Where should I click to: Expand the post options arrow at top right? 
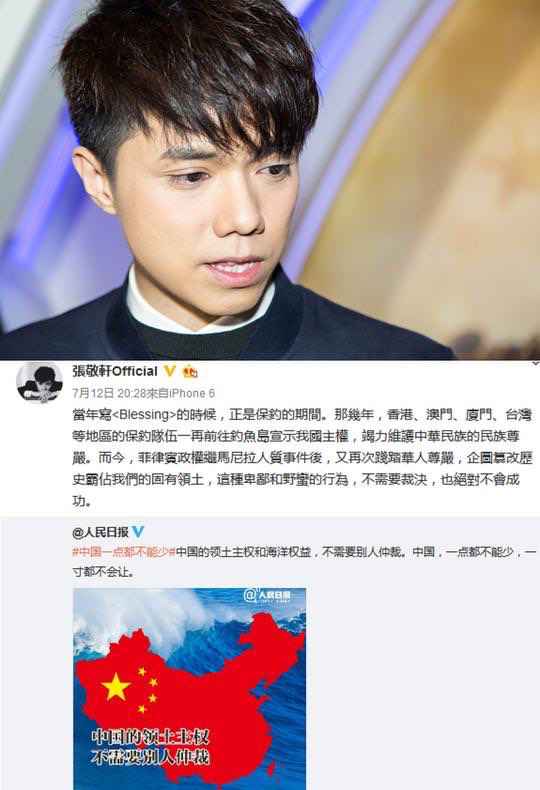coord(535,363)
